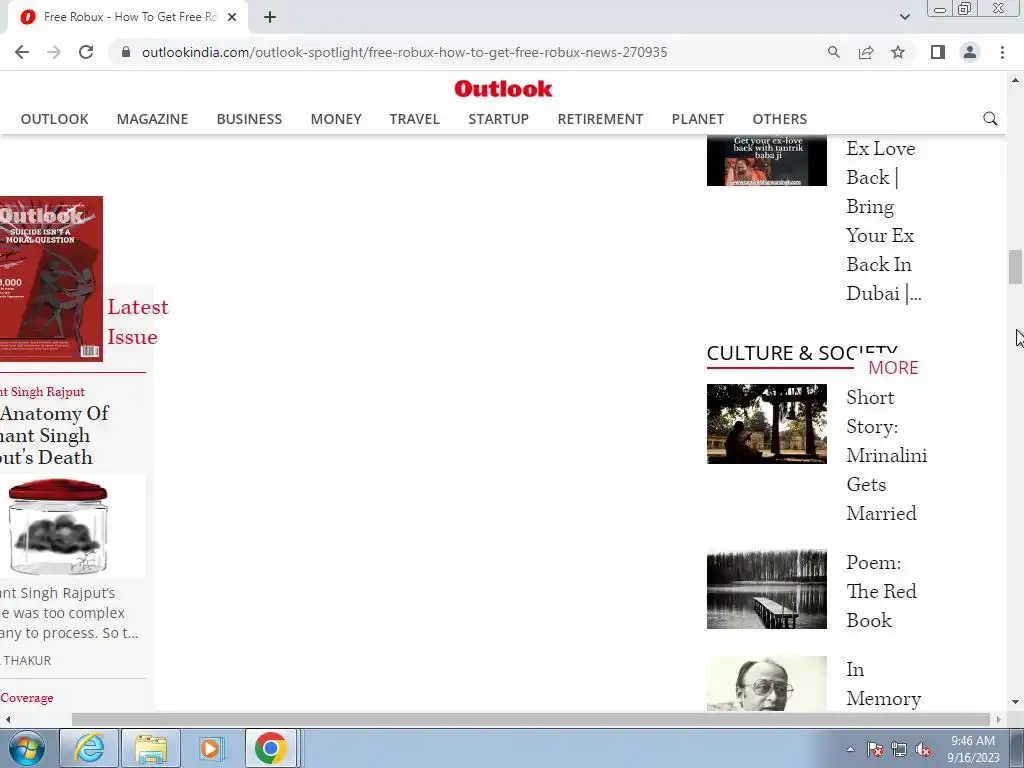The image size is (1024, 768).
Task: Read the Sushant Singh Rajput article excerpt
Action: 69,613
